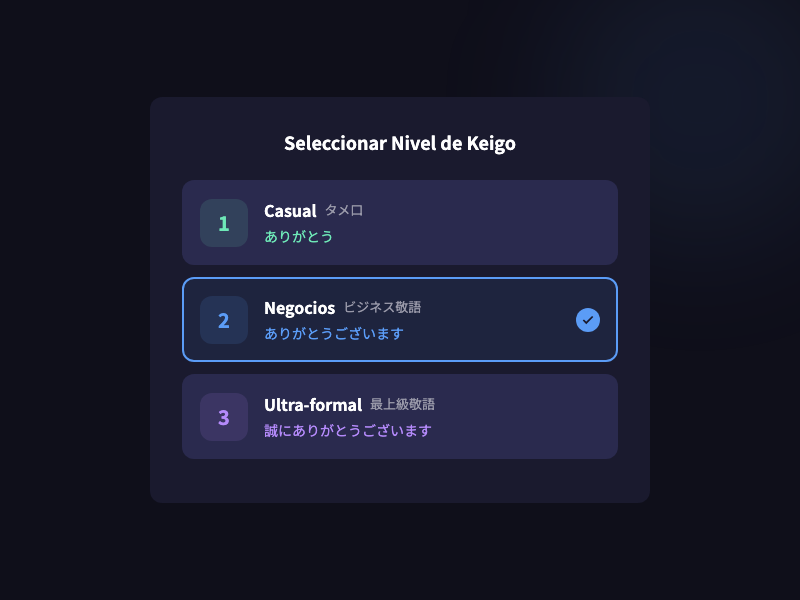Click the 最上級敬語 subtitle label
The height and width of the screenshot is (600, 800).
tap(402, 405)
